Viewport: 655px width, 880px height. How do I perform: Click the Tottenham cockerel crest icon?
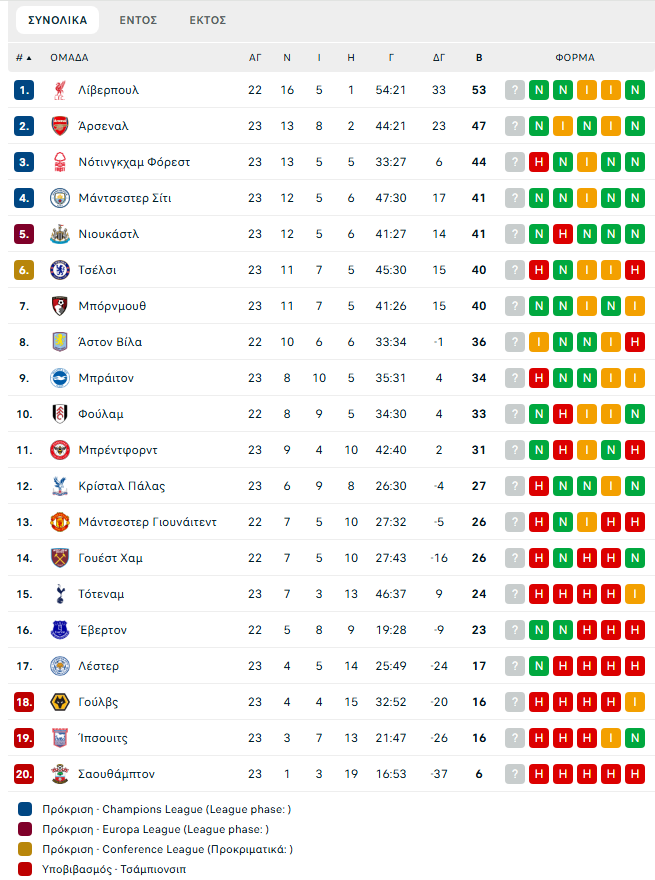[x=59, y=594]
